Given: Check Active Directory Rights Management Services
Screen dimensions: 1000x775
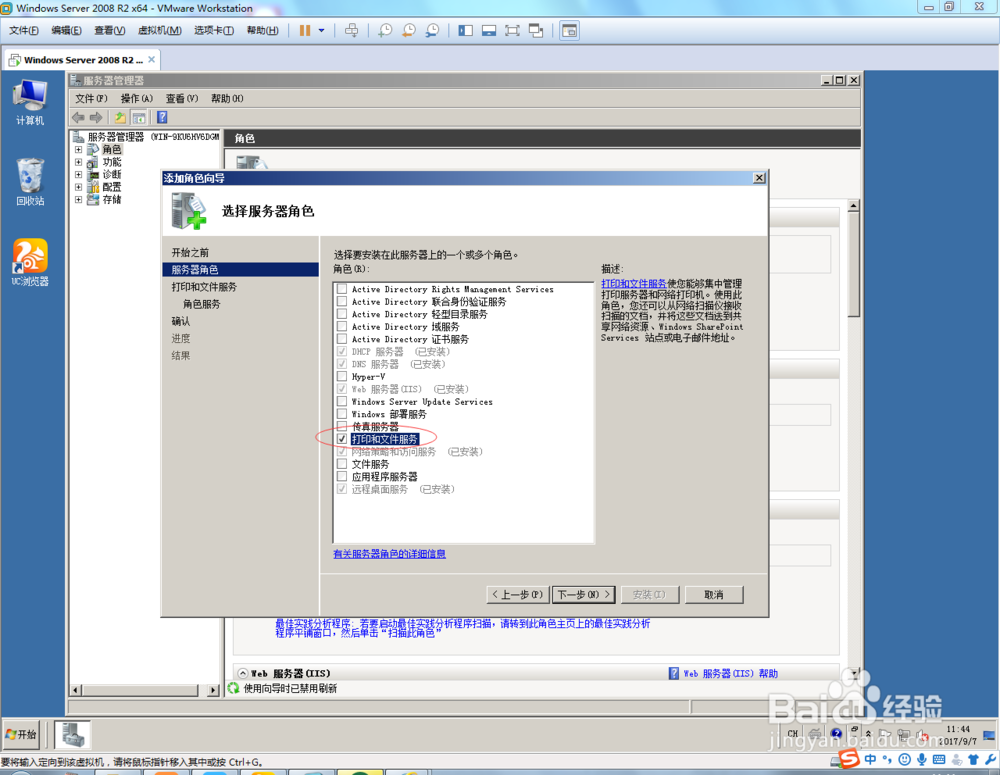Looking at the screenshot, I should (342, 289).
